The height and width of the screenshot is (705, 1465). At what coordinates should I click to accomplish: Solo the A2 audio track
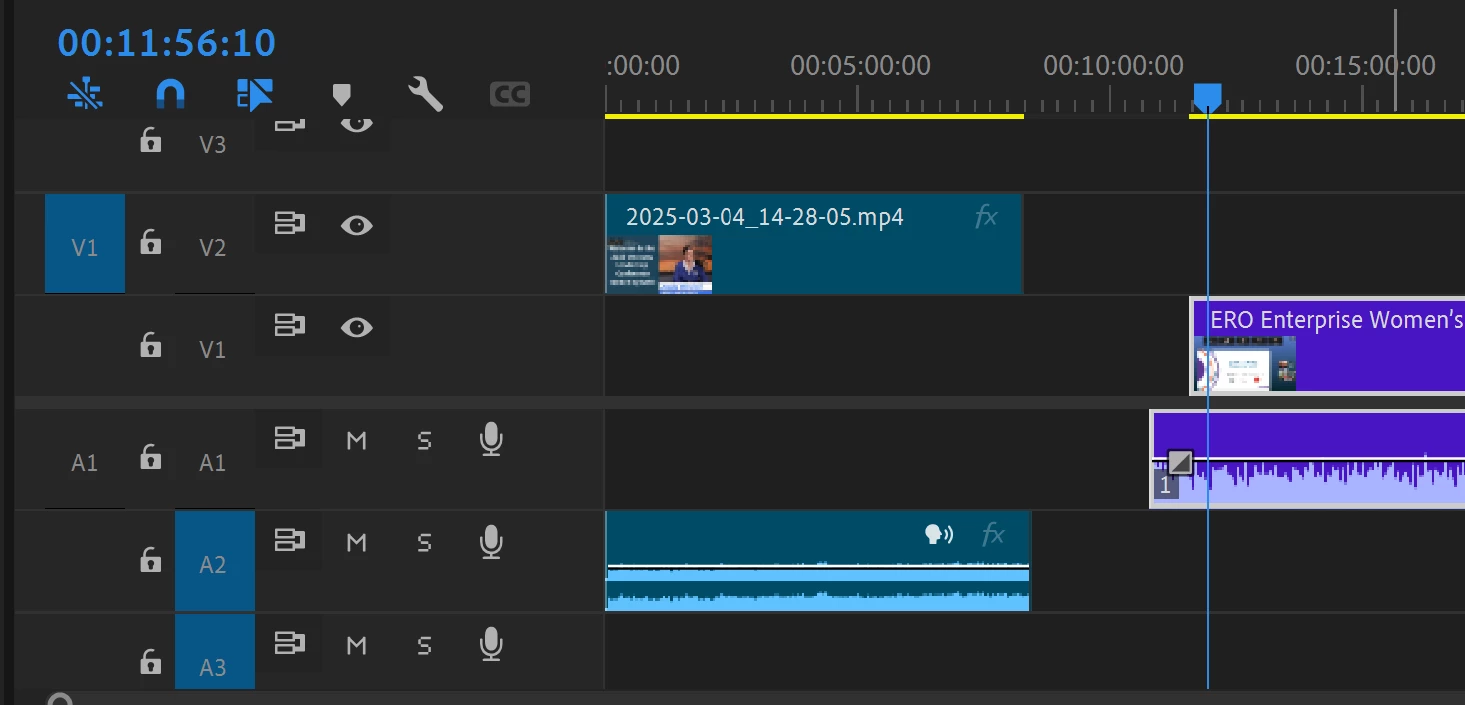pyautogui.click(x=424, y=543)
